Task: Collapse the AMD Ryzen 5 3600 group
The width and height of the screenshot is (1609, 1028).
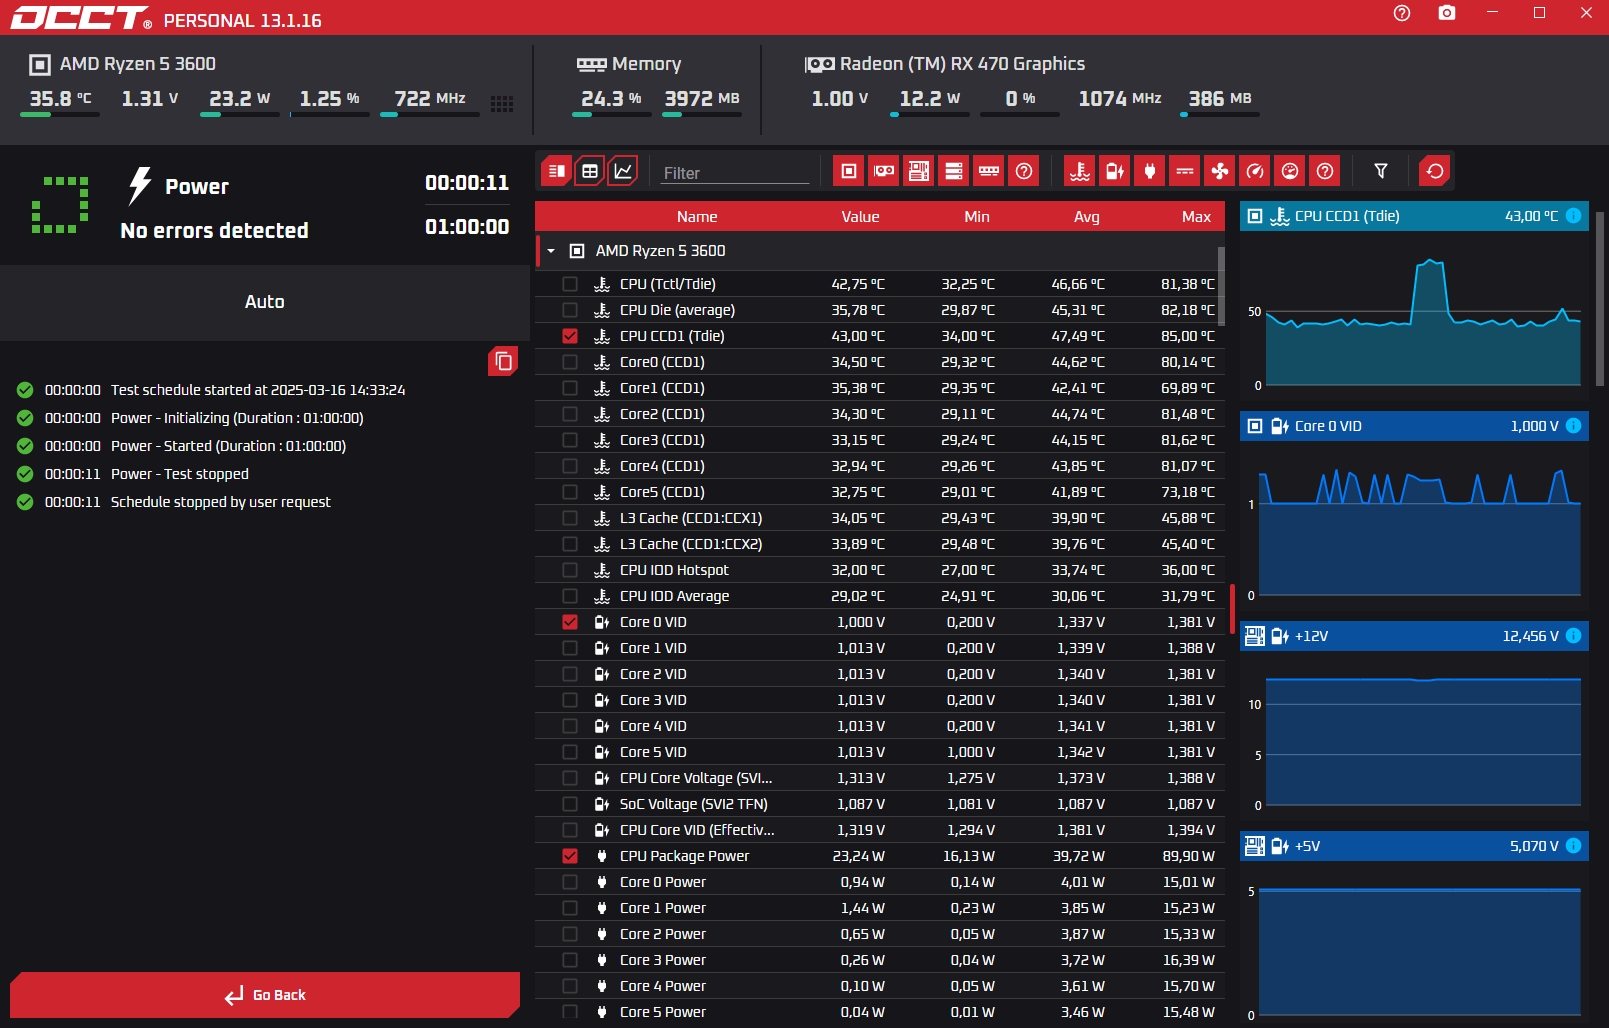Action: [551, 251]
